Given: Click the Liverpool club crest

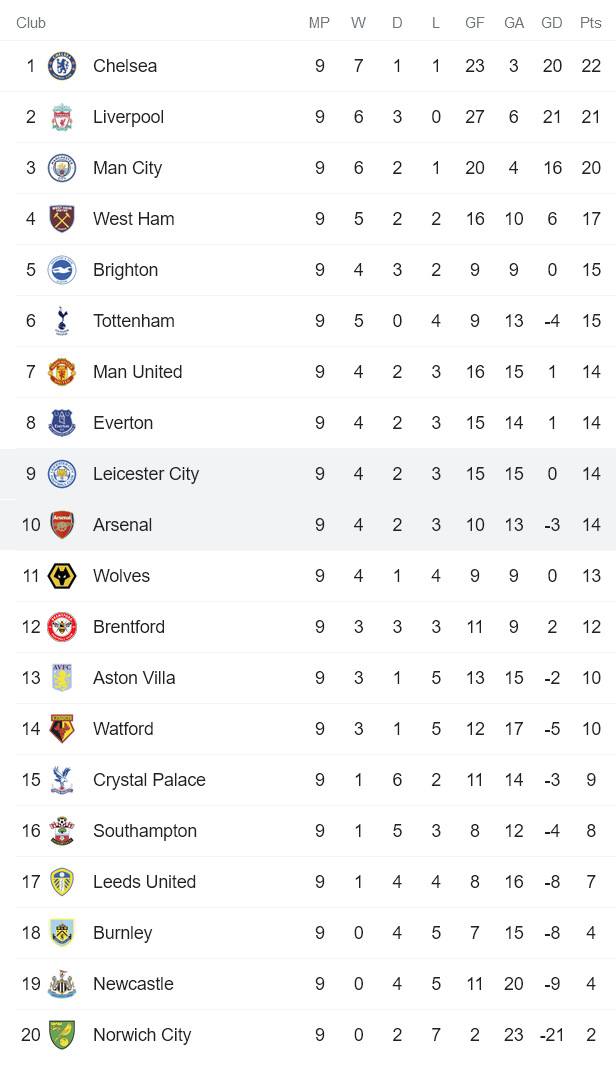Looking at the screenshot, I should [x=62, y=117].
